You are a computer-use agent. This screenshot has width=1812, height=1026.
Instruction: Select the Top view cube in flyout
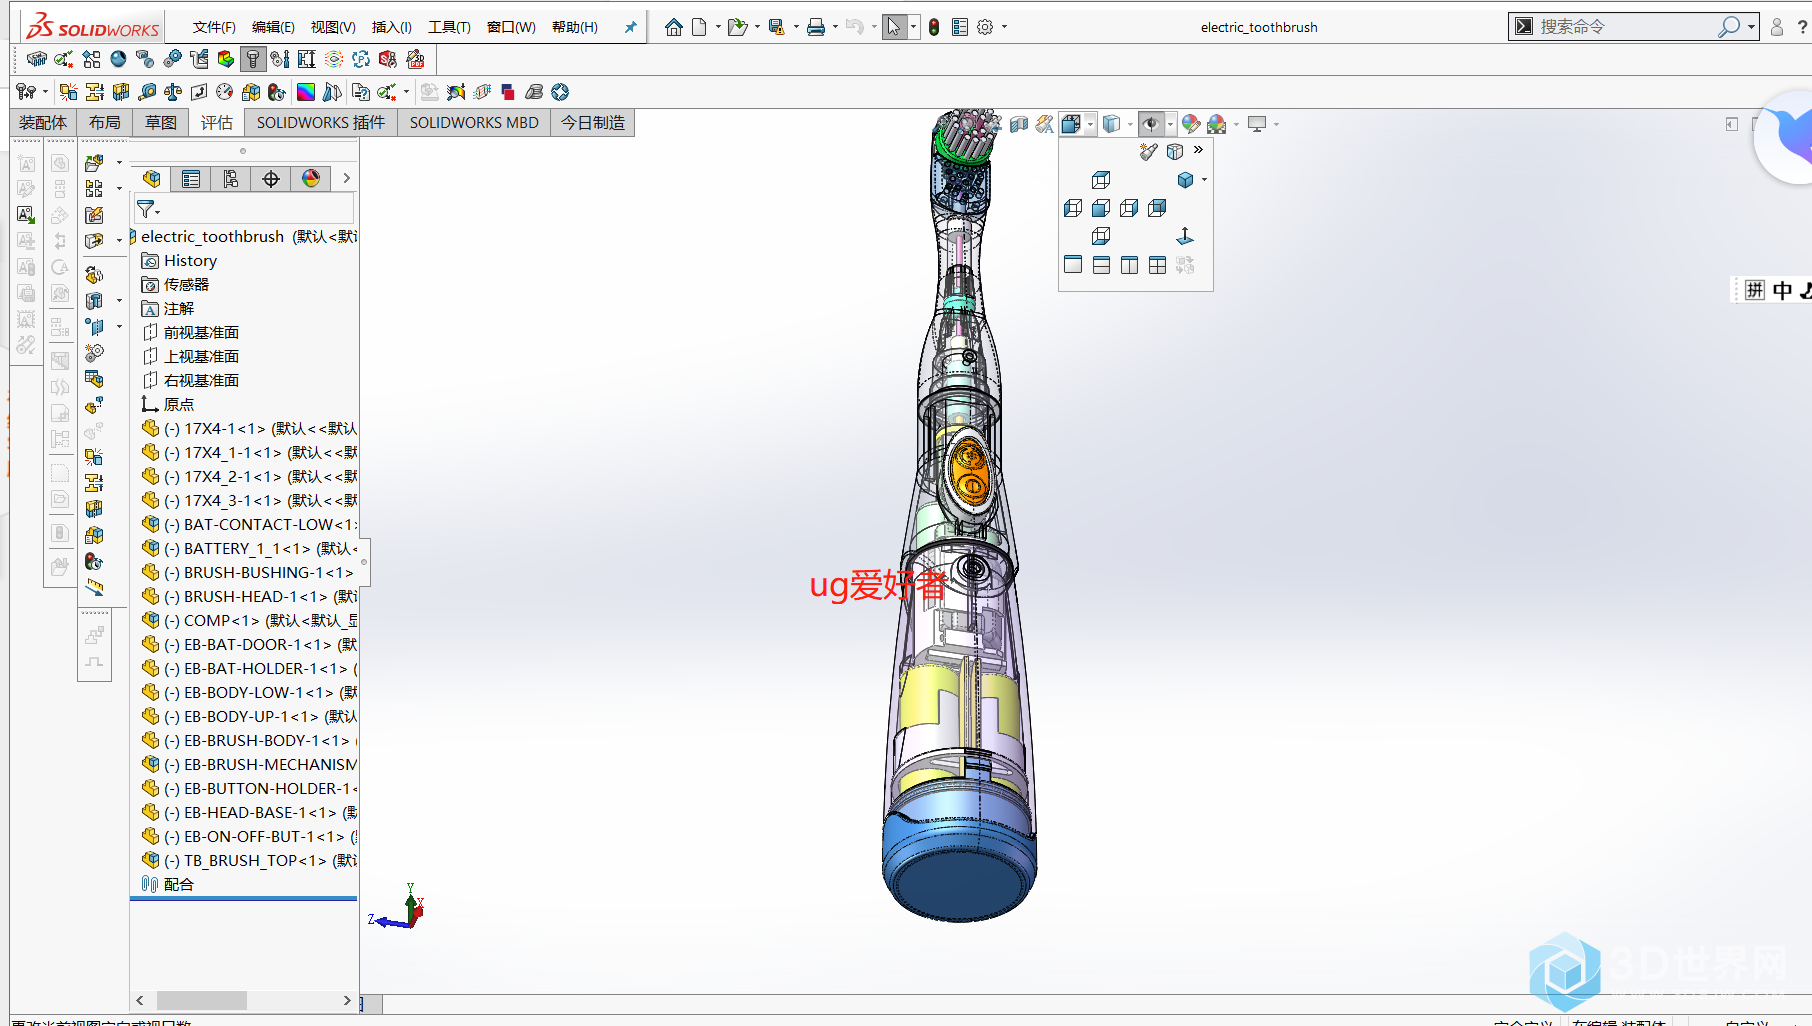pyautogui.click(x=1101, y=180)
